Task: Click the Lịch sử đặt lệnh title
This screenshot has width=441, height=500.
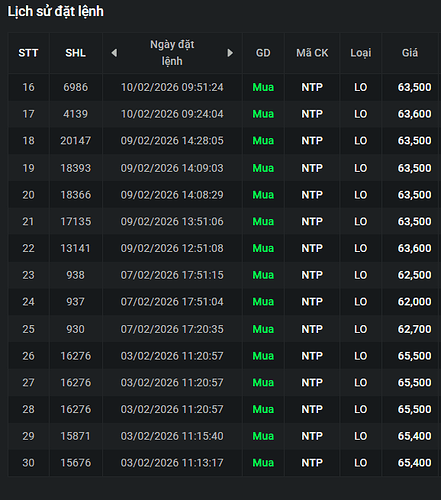Action: (x=56, y=12)
